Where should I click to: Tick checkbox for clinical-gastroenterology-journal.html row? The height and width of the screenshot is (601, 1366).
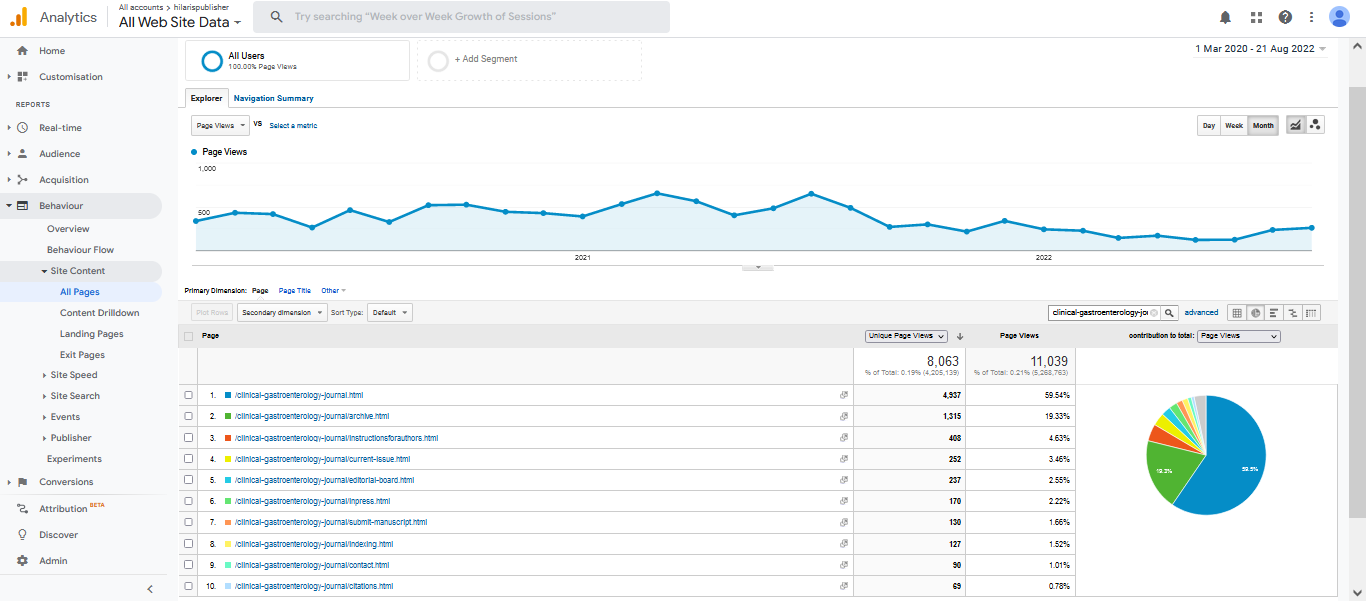[189, 395]
